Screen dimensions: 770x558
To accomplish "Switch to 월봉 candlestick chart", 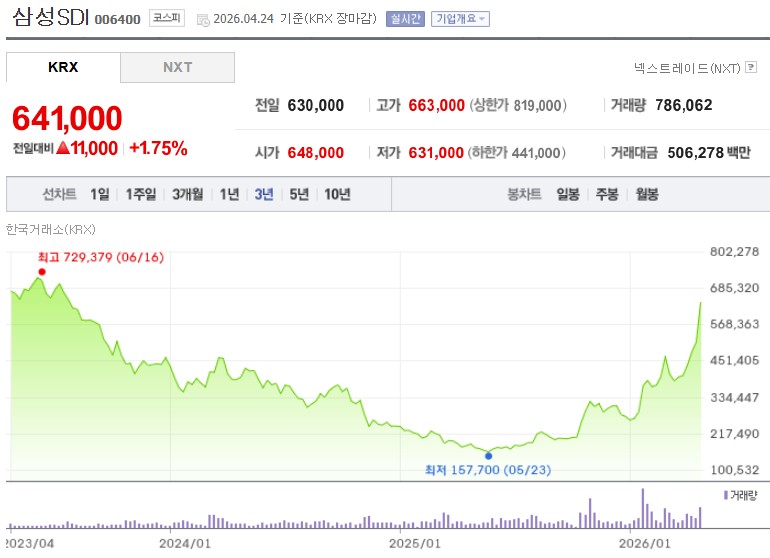I will (x=647, y=194).
